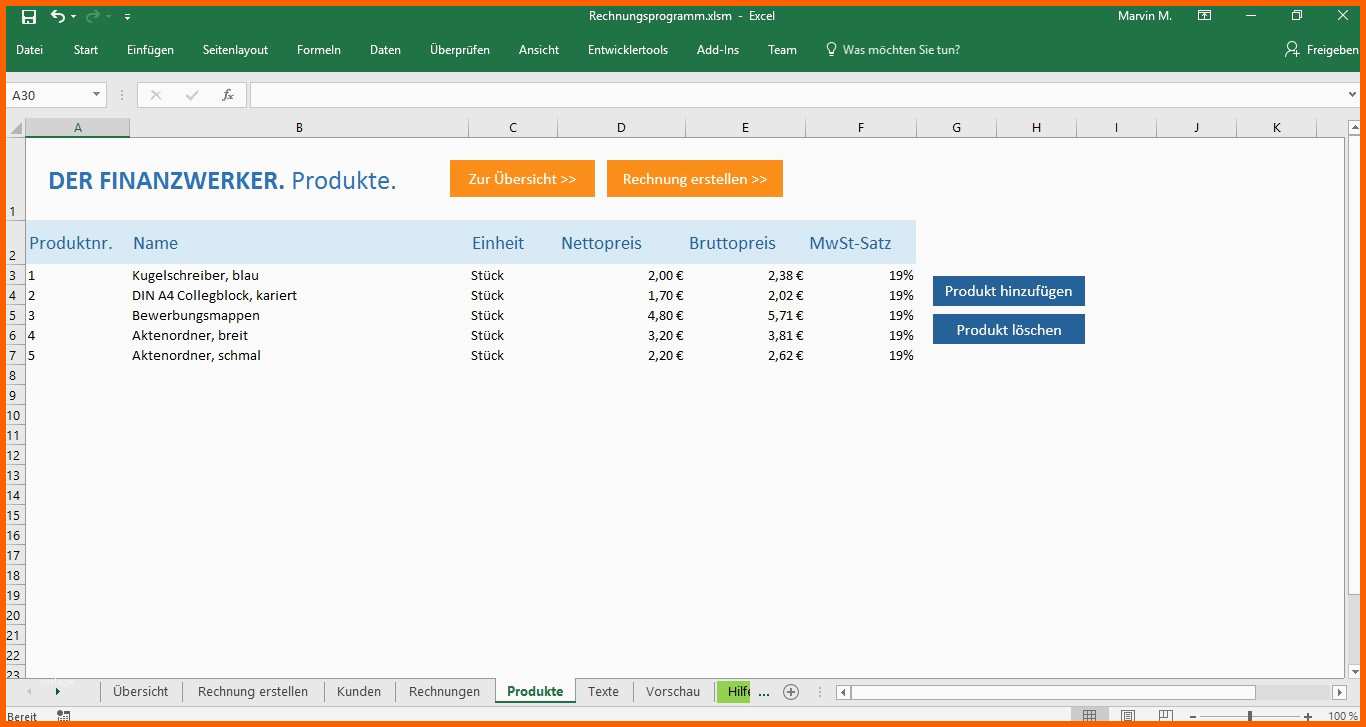Select the Normal view icon in status bar
Screen dimensions: 1366x727
point(1090,716)
